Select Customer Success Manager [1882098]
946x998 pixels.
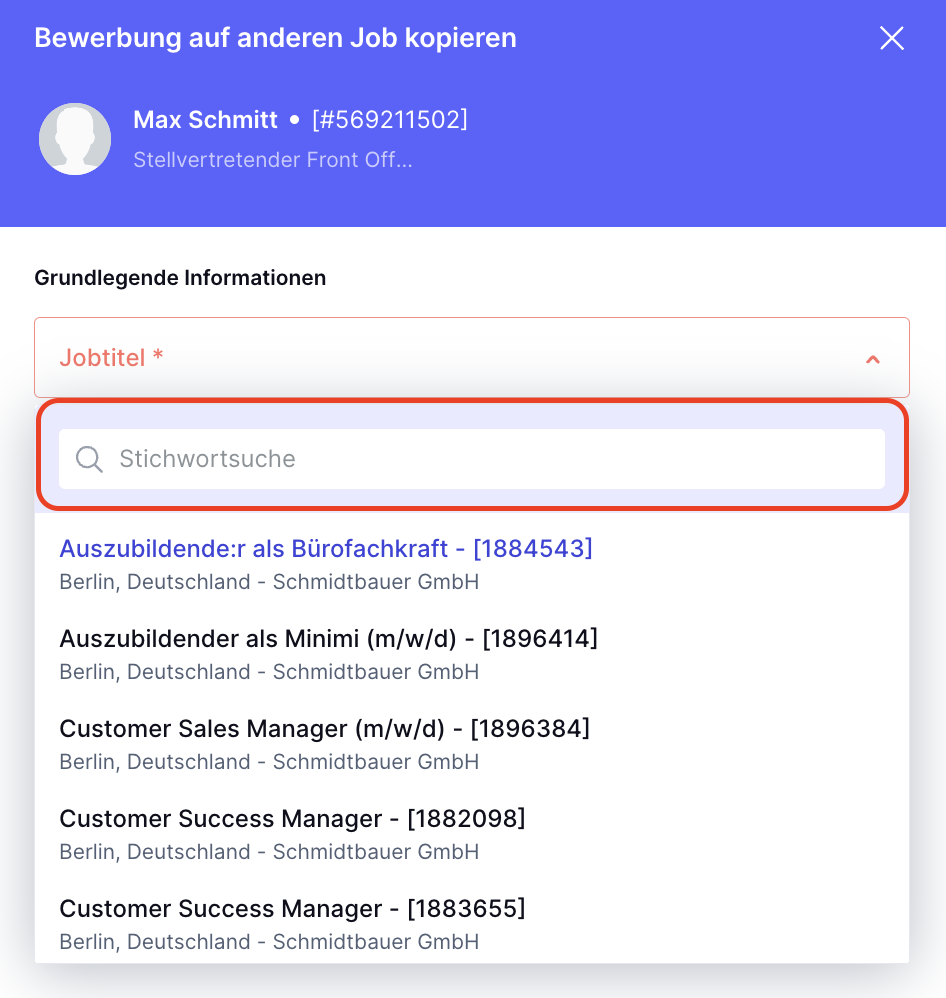[472, 834]
